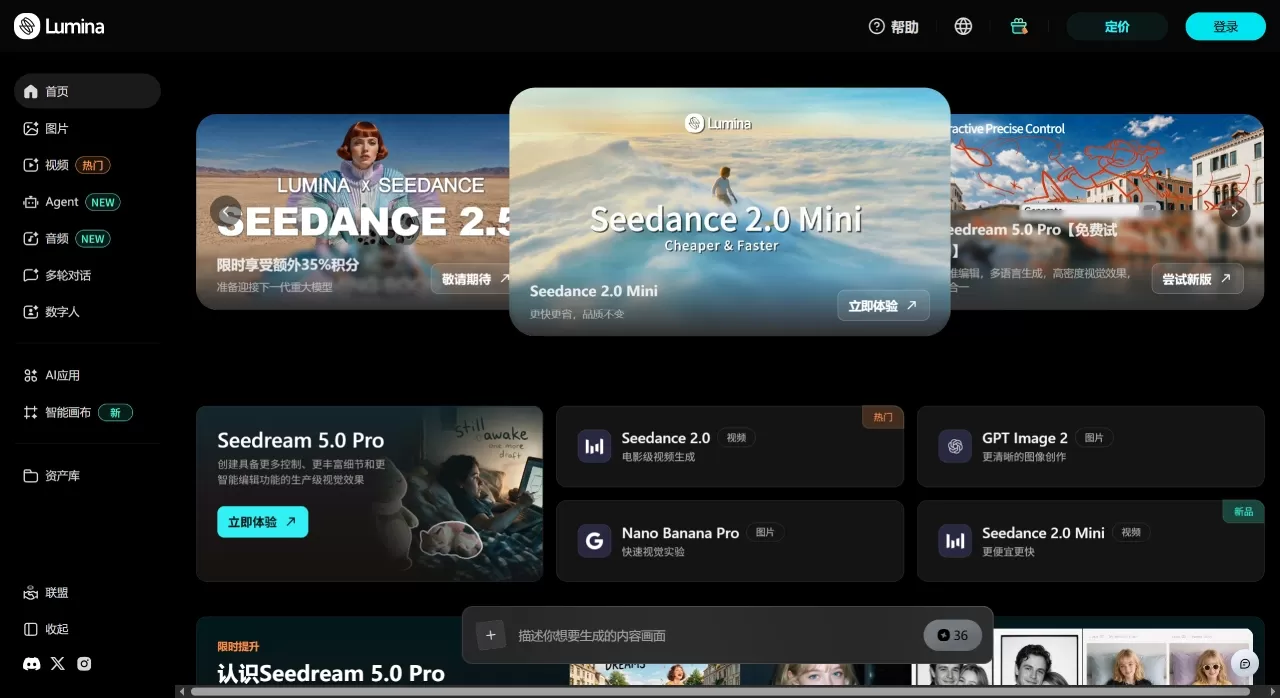The image size is (1280, 698).
Task: Open the Seedance 2.0 Mini model card
Action: (1090, 541)
